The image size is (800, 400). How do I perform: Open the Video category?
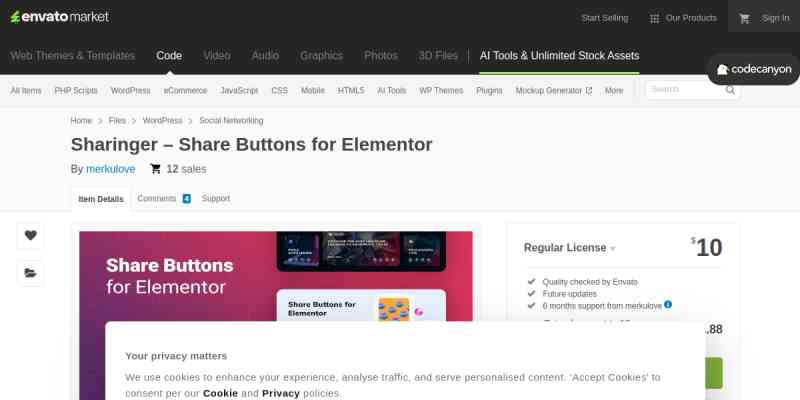[x=217, y=56]
